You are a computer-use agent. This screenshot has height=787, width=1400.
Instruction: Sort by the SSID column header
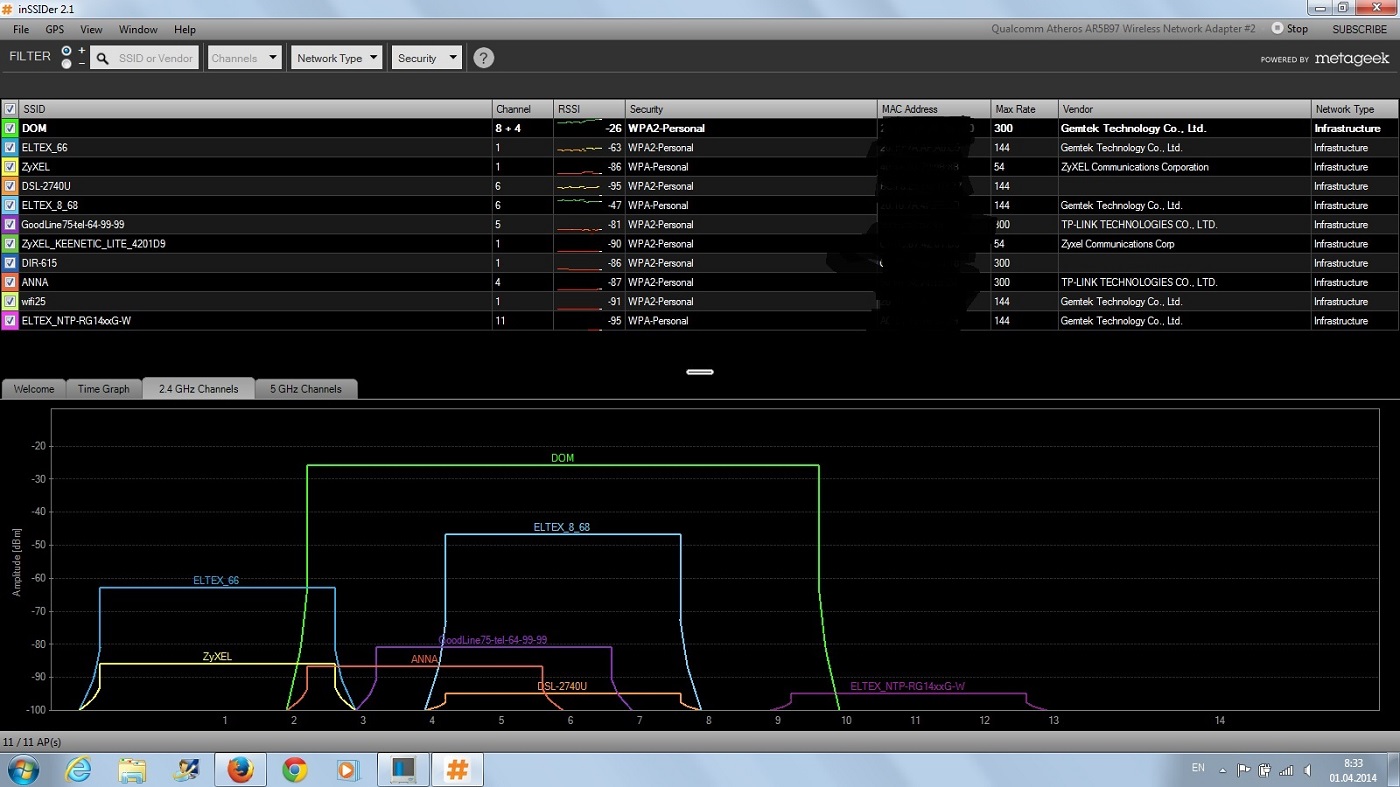[256, 109]
